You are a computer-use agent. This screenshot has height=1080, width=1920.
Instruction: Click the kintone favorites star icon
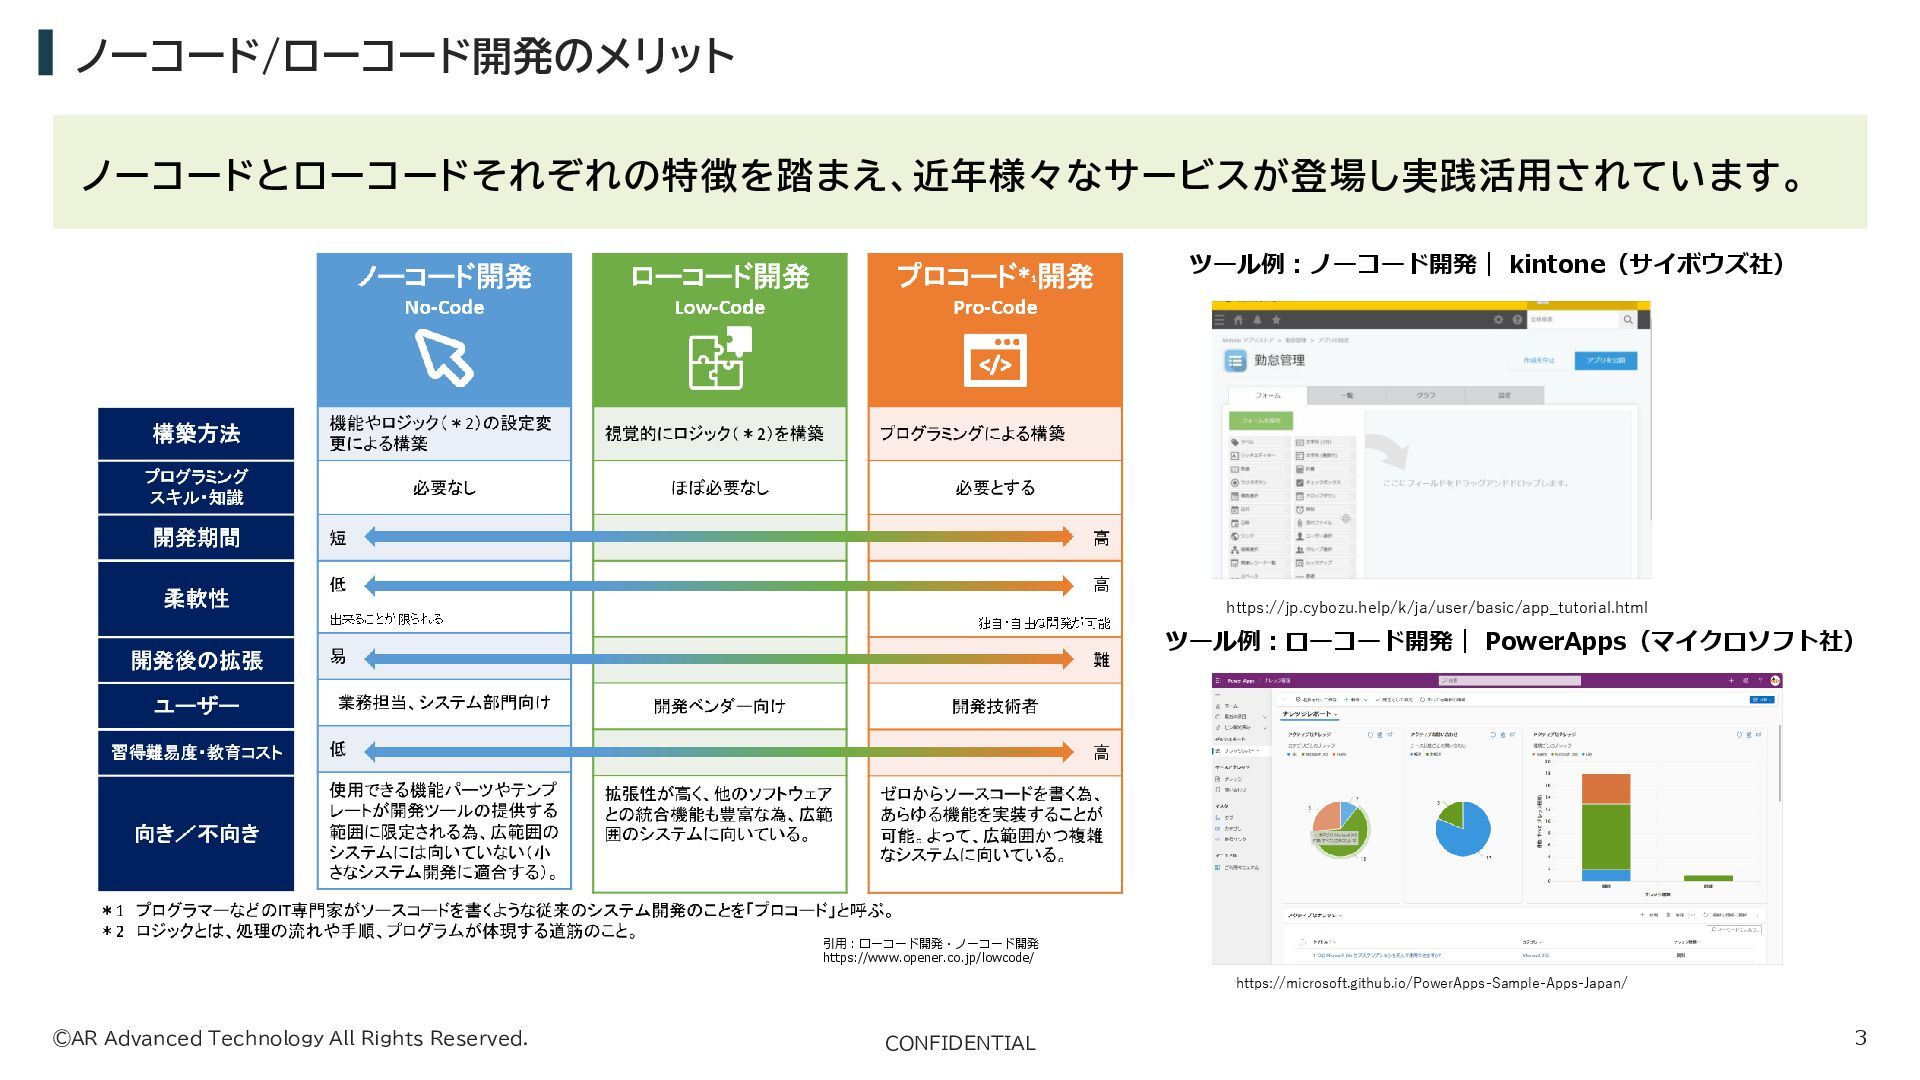pyautogui.click(x=1276, y=320)
